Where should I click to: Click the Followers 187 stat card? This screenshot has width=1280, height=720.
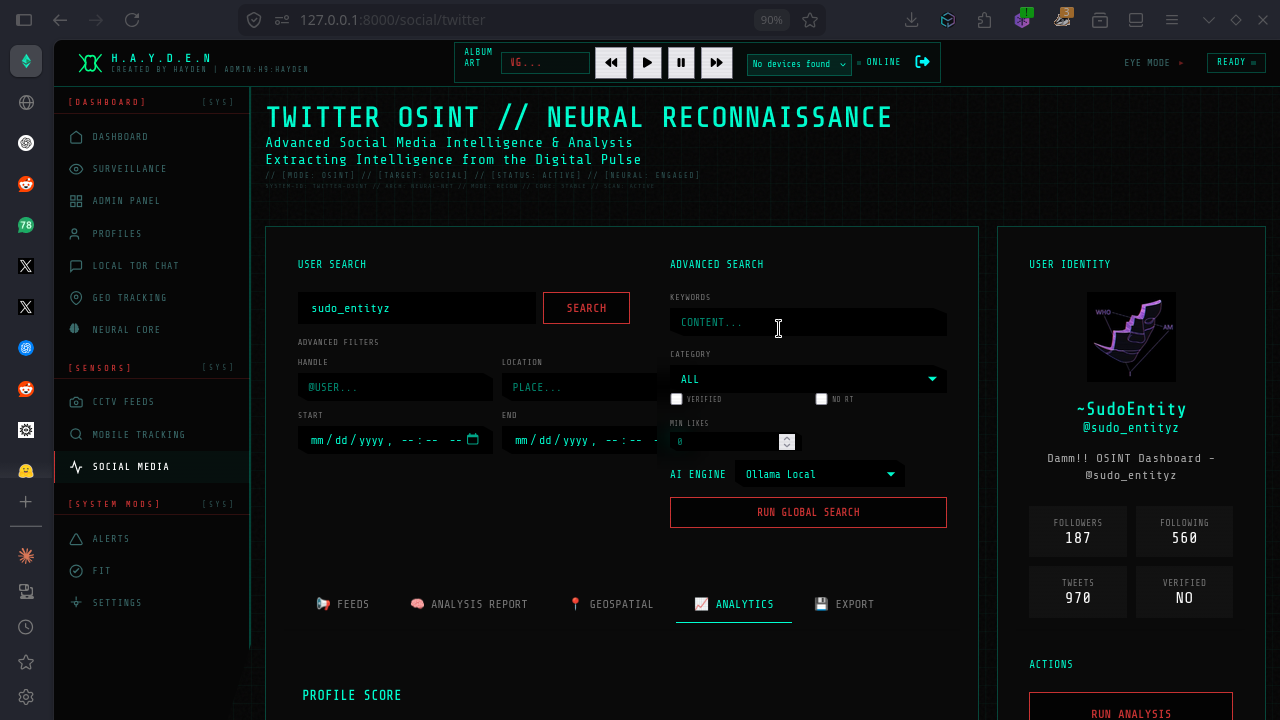(x=1078, y=531)
